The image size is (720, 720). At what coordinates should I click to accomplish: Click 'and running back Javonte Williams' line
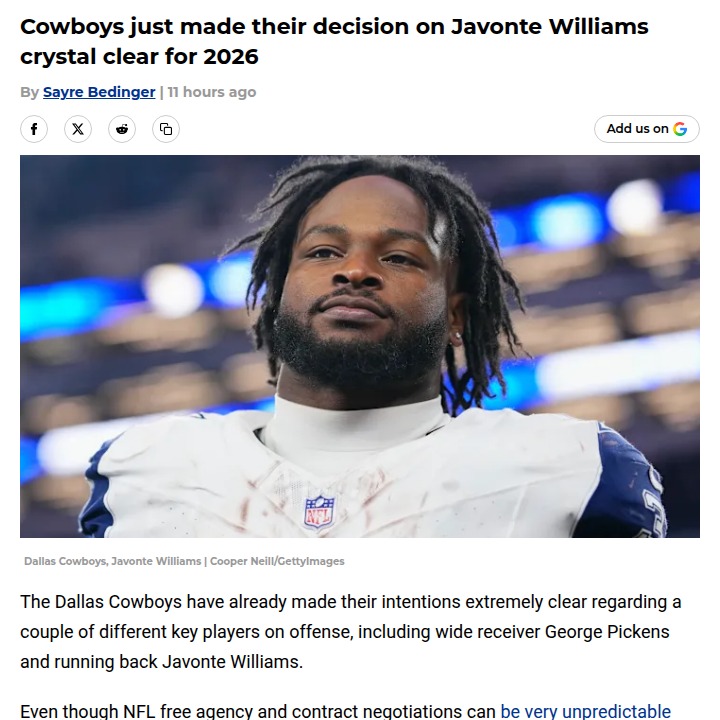pos(162,662)
